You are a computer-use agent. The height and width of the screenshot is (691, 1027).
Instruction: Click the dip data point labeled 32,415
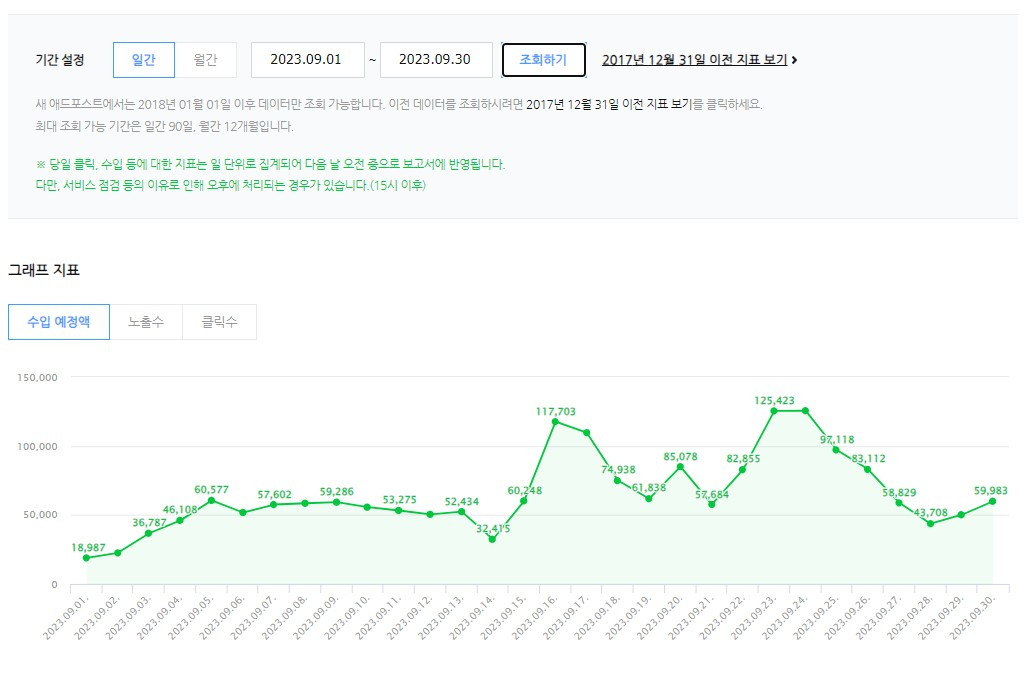pos(492,538)
